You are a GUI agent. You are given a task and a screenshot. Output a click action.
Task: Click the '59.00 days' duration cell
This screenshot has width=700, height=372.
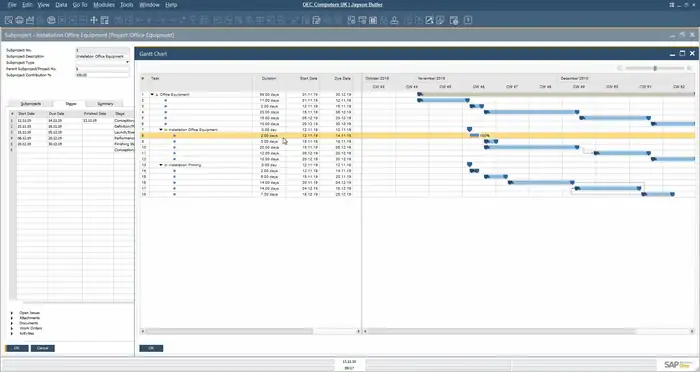coord(269,95)
